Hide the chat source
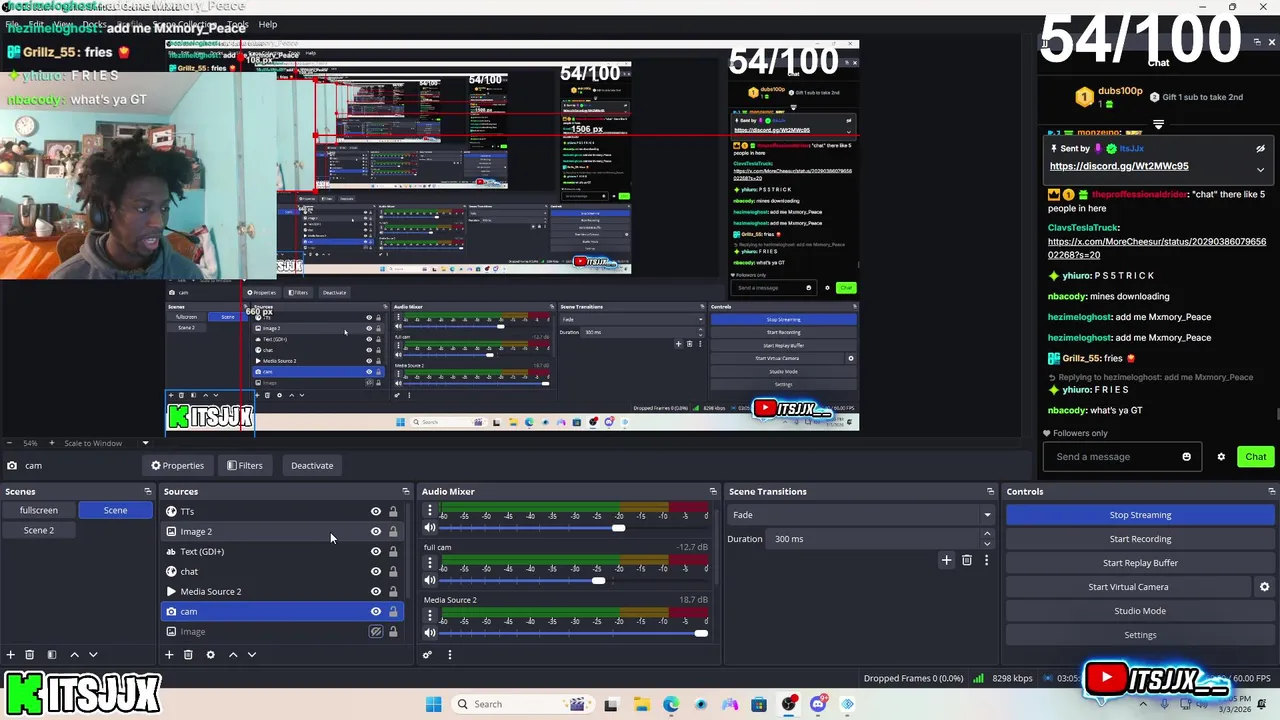Viewport: 1280px width, 720px height. pos(376,571)
